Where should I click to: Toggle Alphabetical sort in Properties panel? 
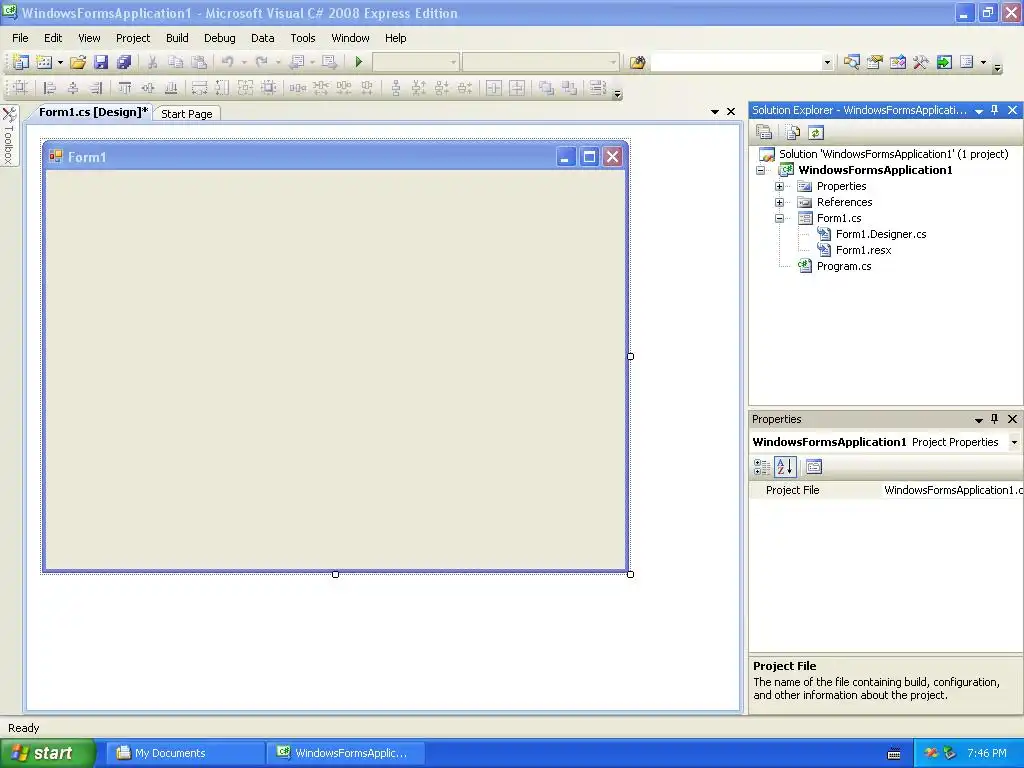[x=786, y=467]
